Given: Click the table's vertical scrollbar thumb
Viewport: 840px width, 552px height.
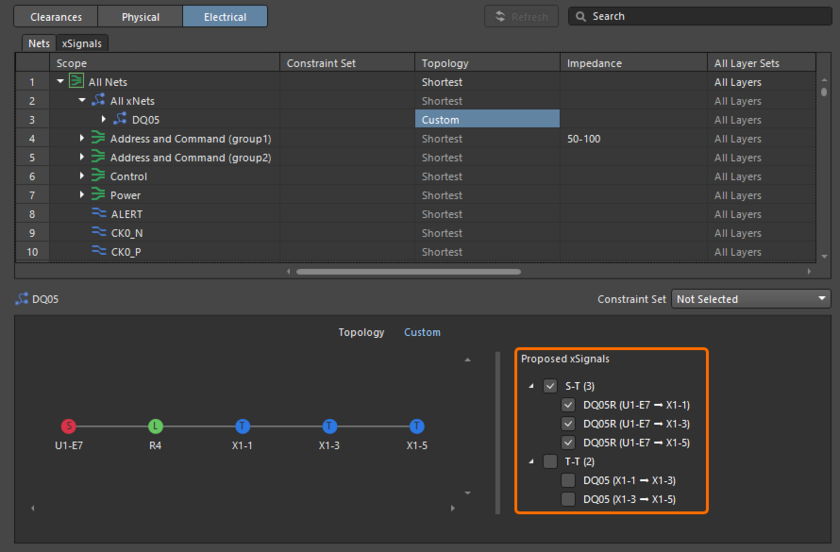Looking at the screenshot, I should point(824,92).
